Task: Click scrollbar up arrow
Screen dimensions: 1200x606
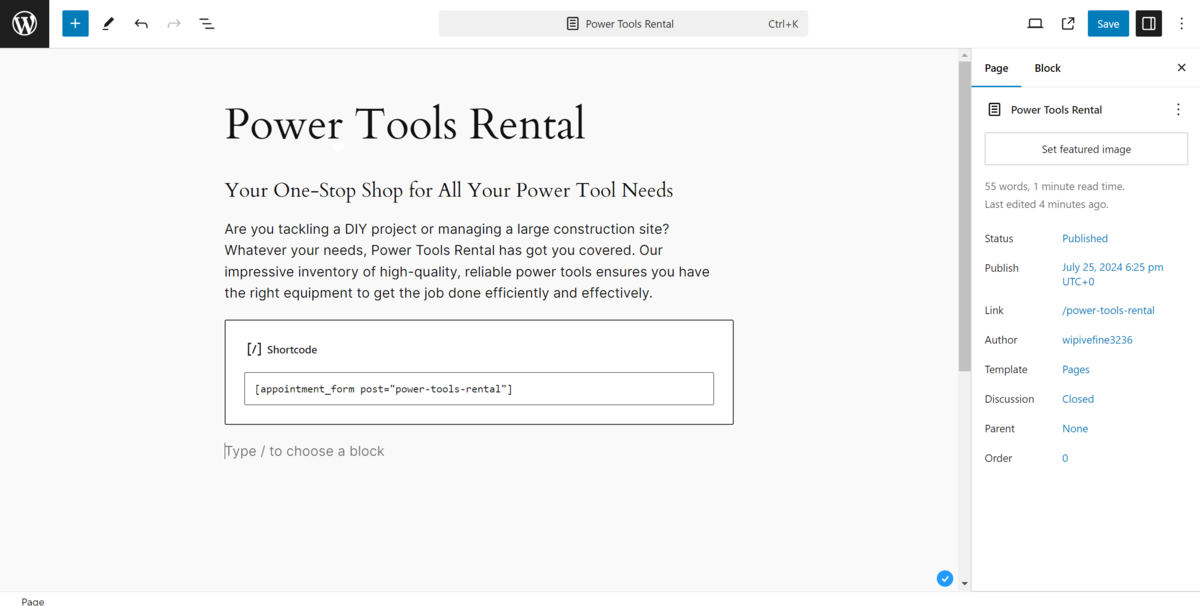Action: point(964,53)
